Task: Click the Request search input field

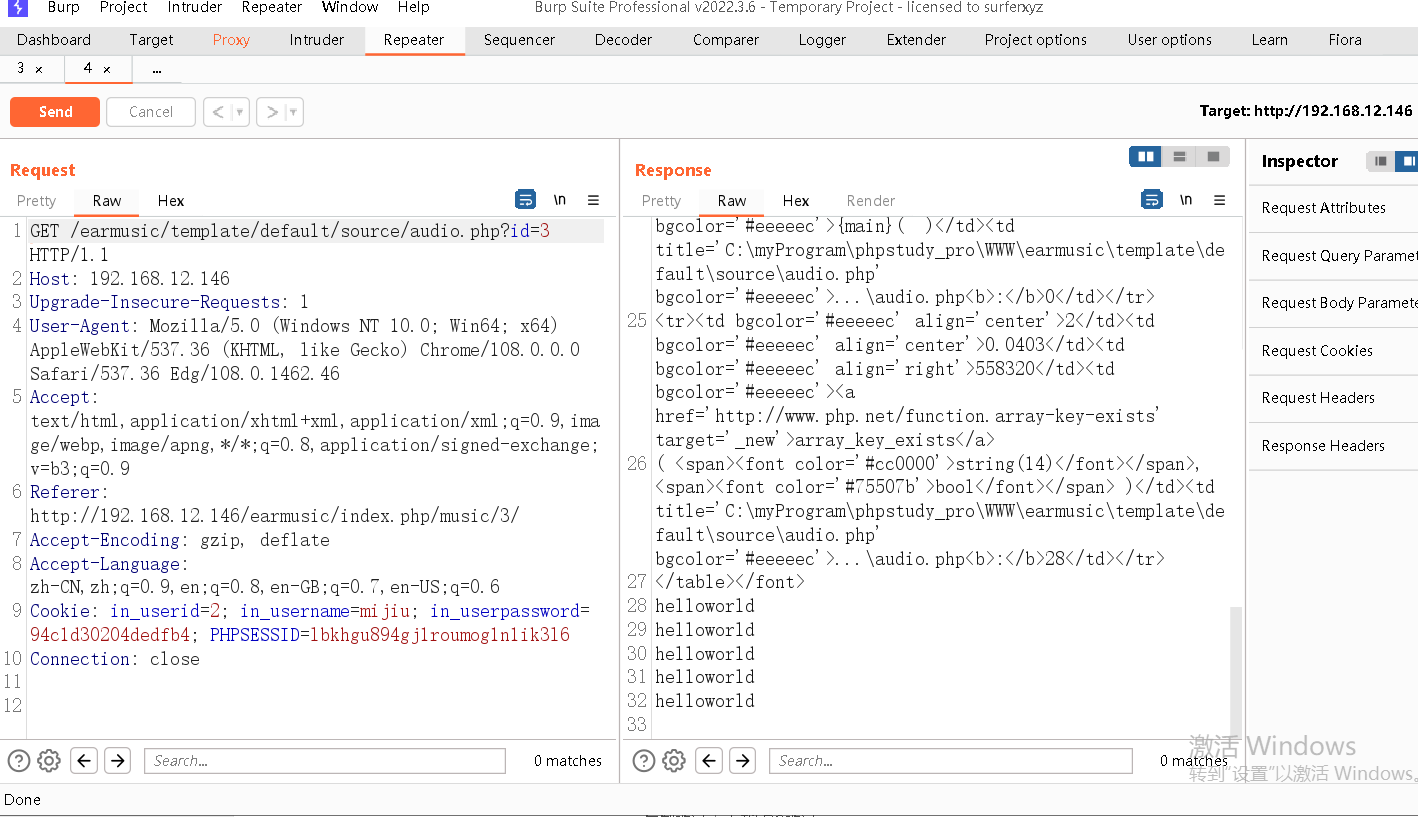Action: (x=325, y=761)
